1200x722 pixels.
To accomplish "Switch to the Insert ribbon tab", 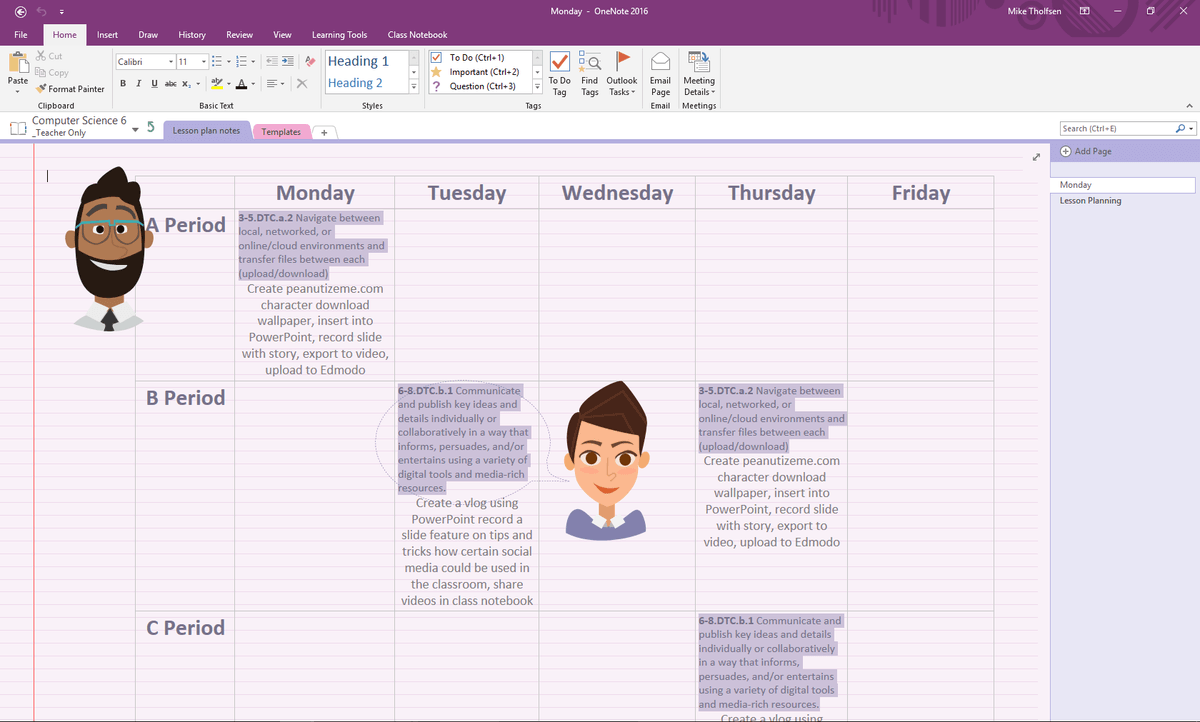I will (107, 35).
